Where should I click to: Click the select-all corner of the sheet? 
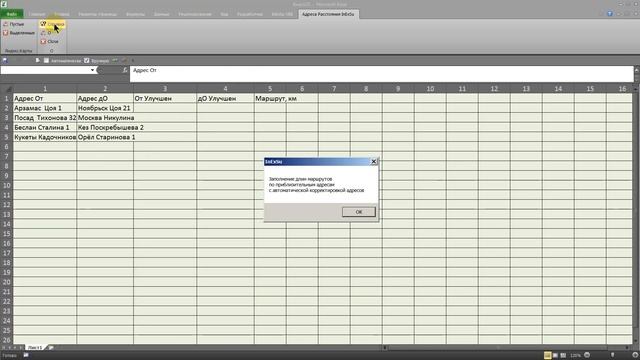pyautogui.click(x=7, y=89)
